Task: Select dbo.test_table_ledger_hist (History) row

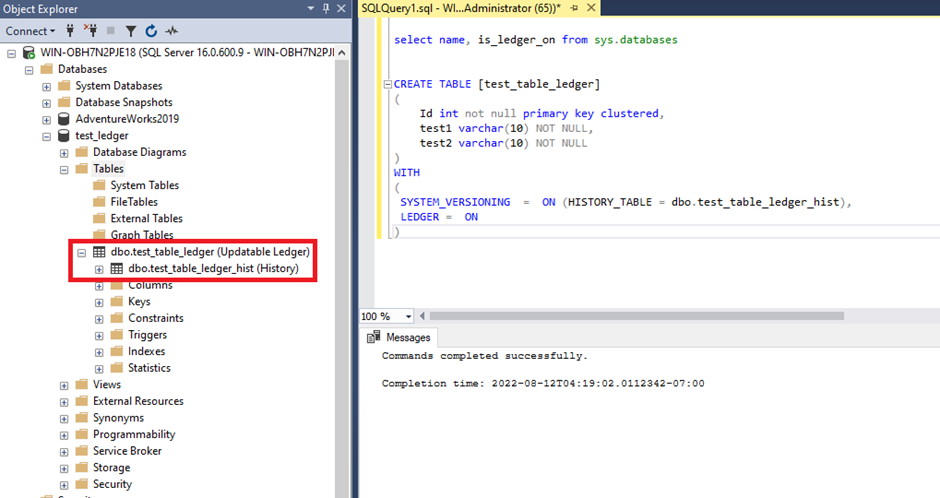Action: pyautogui.click(x=204, y=268)
